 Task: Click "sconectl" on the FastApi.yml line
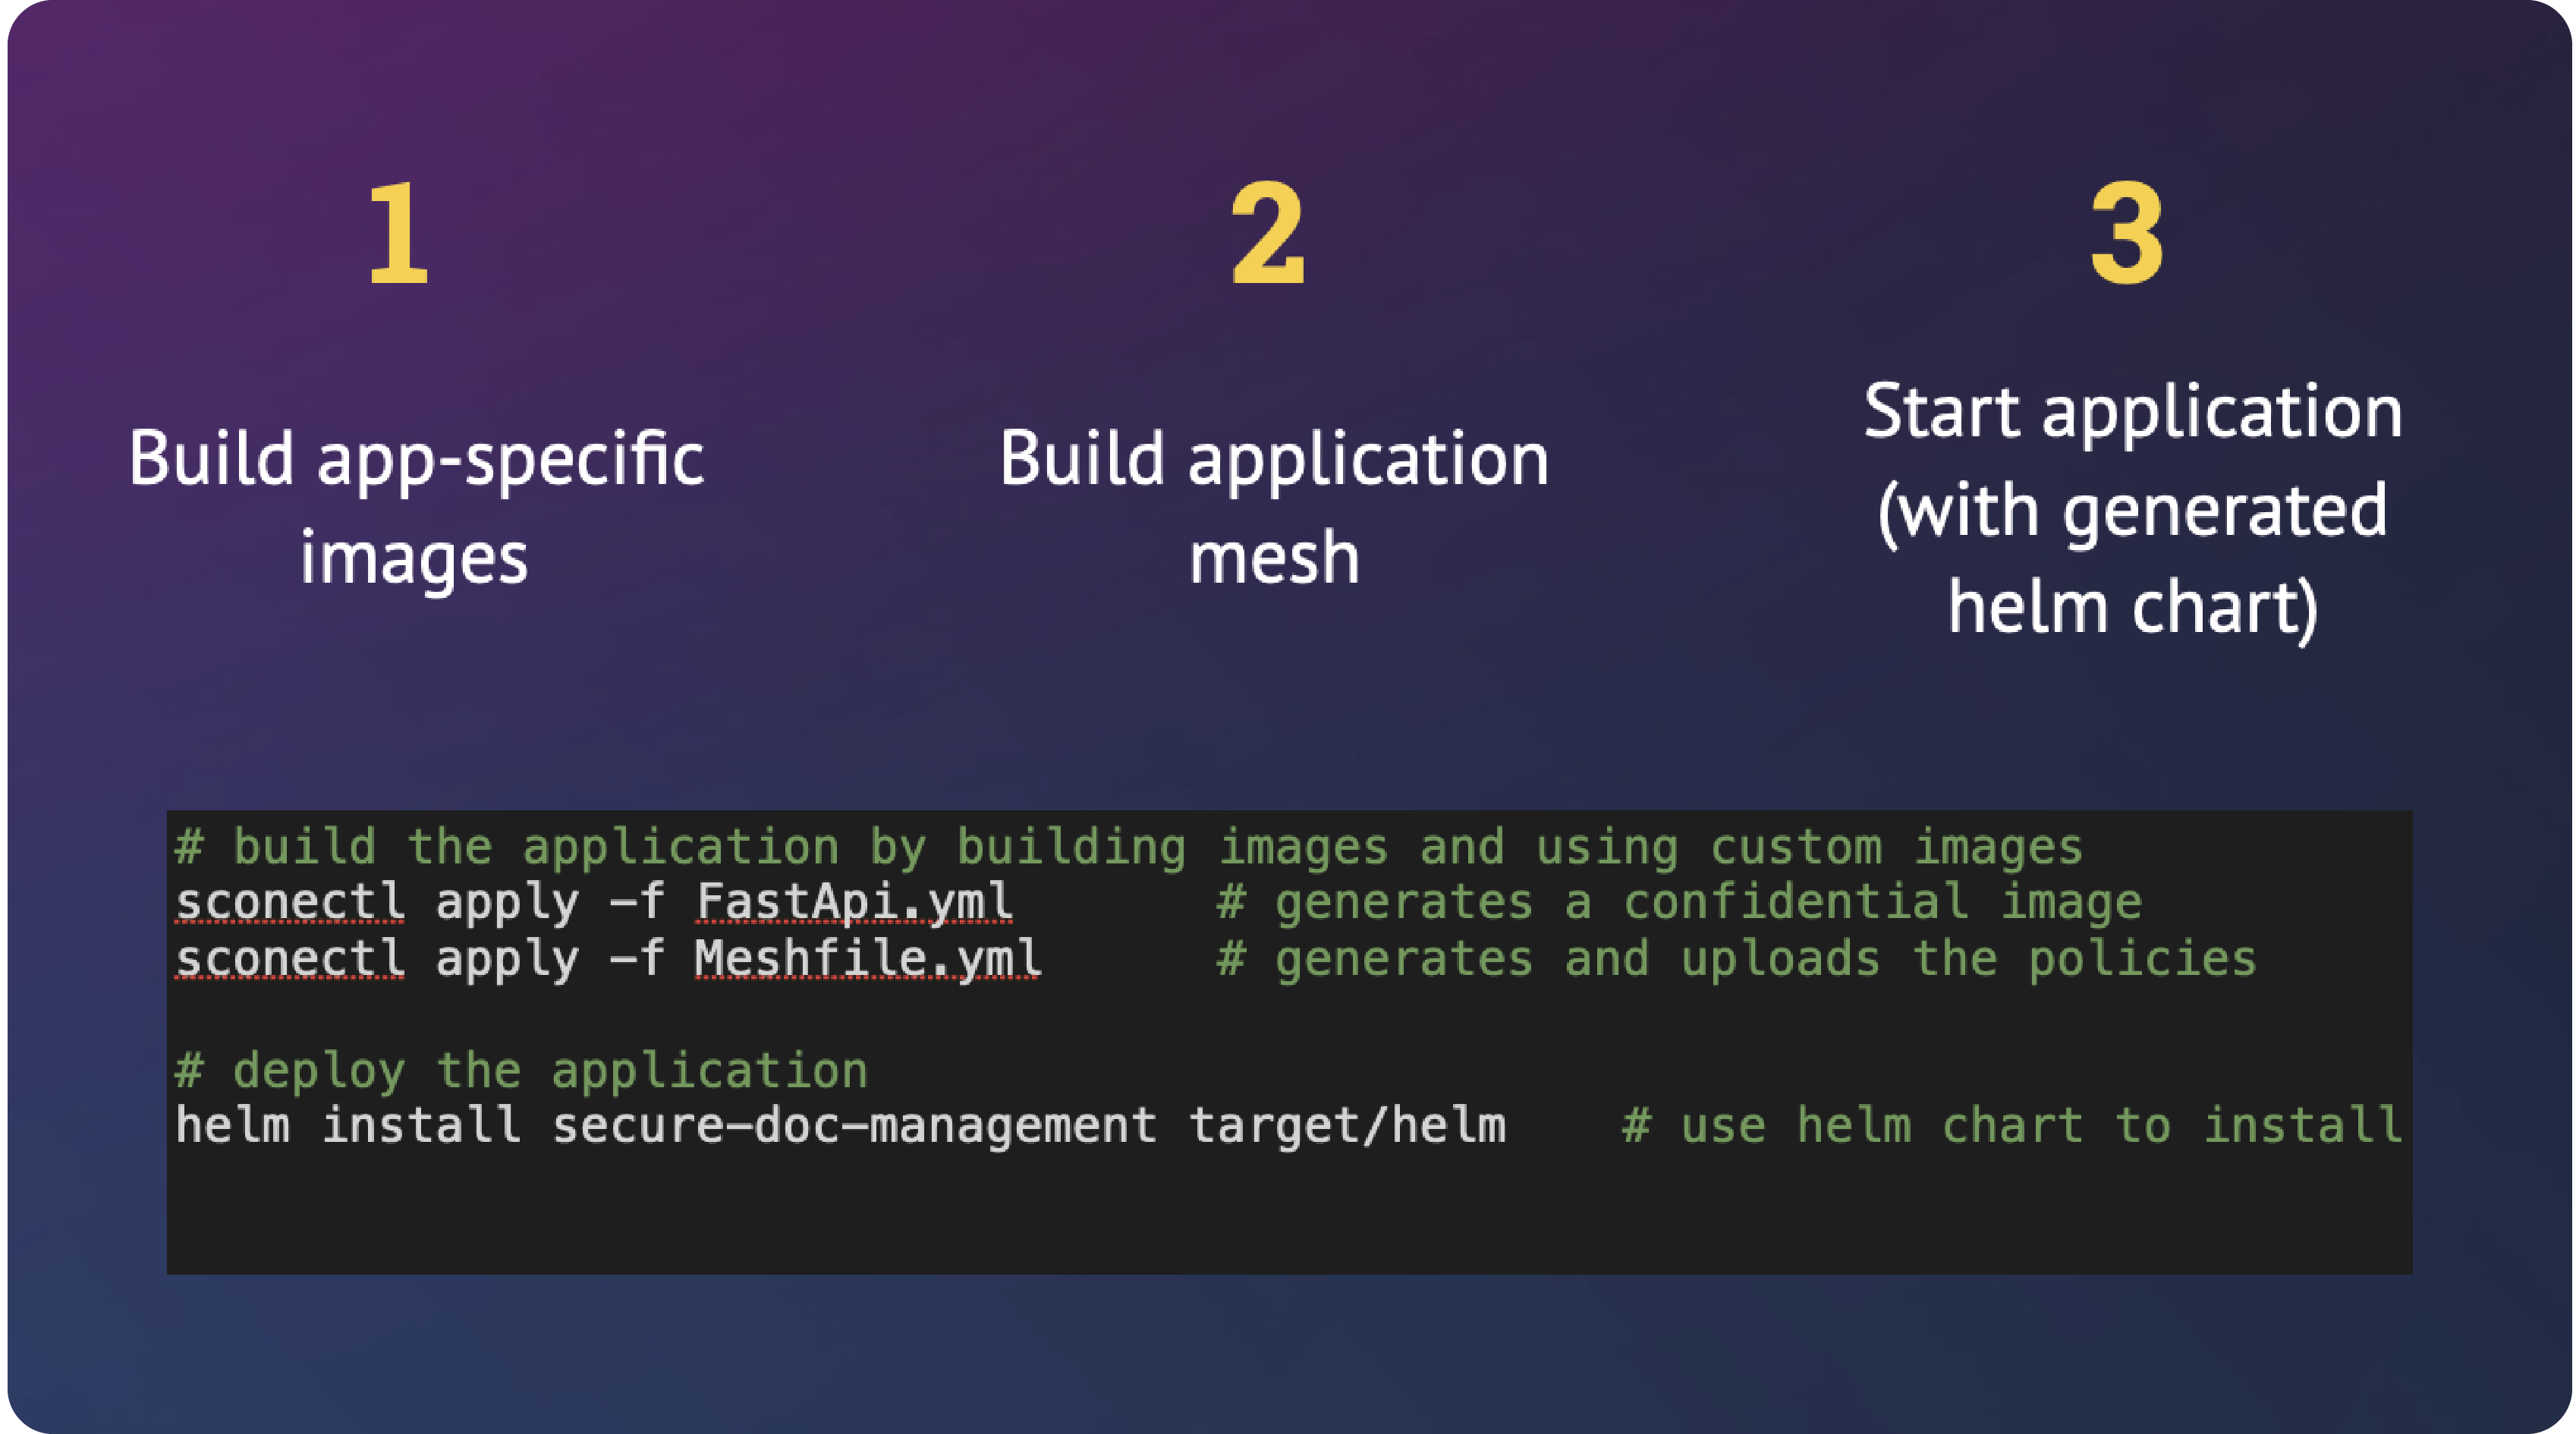point(290,902)
